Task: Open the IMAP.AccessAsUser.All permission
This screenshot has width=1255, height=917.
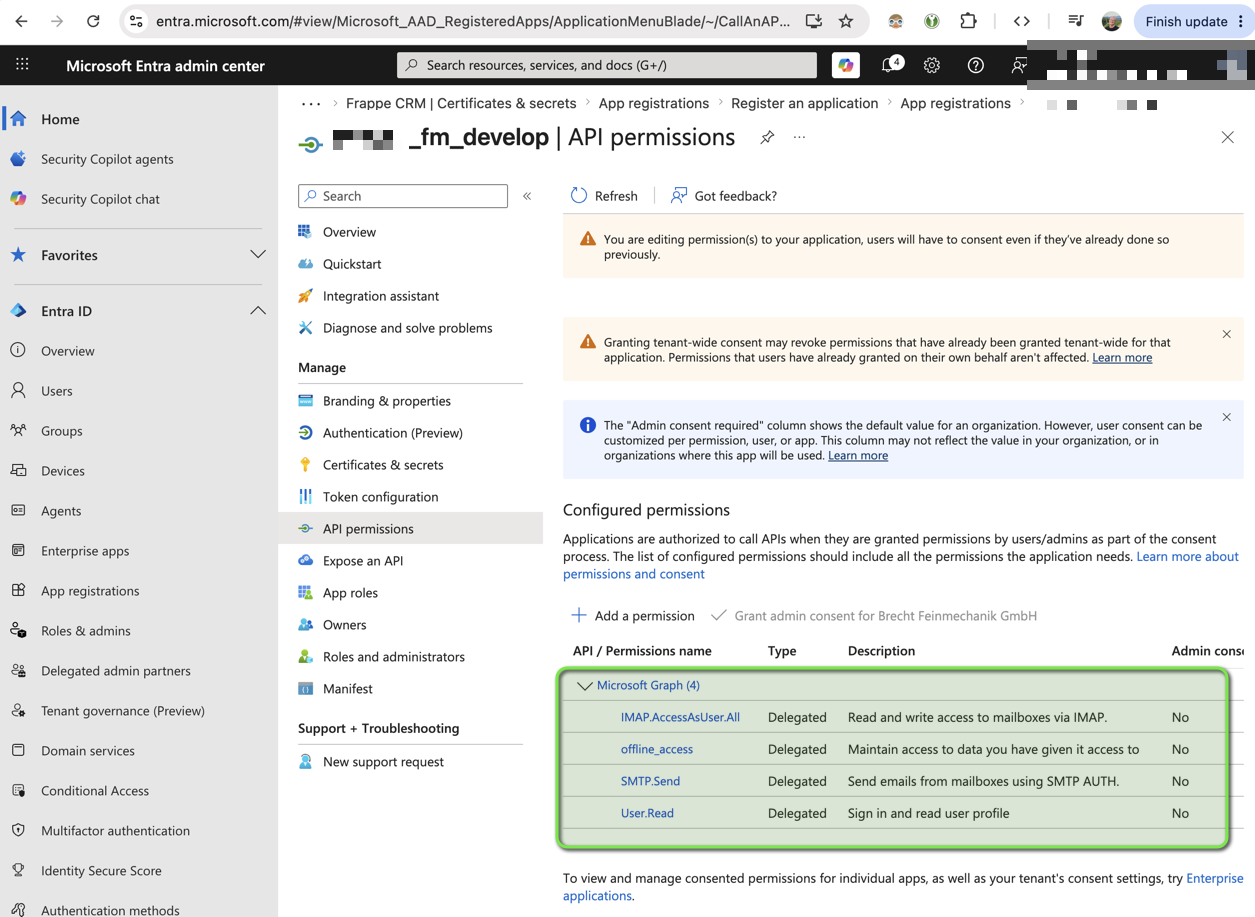Action: click(680, 717)
